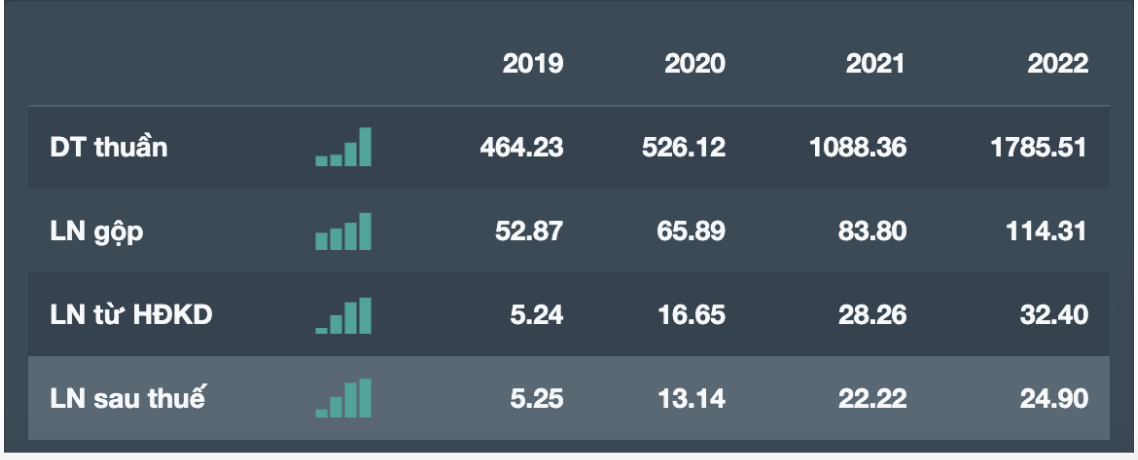1138x460 pixels.
Task: Select the 2021 column header
Action: tap(875, 64)
